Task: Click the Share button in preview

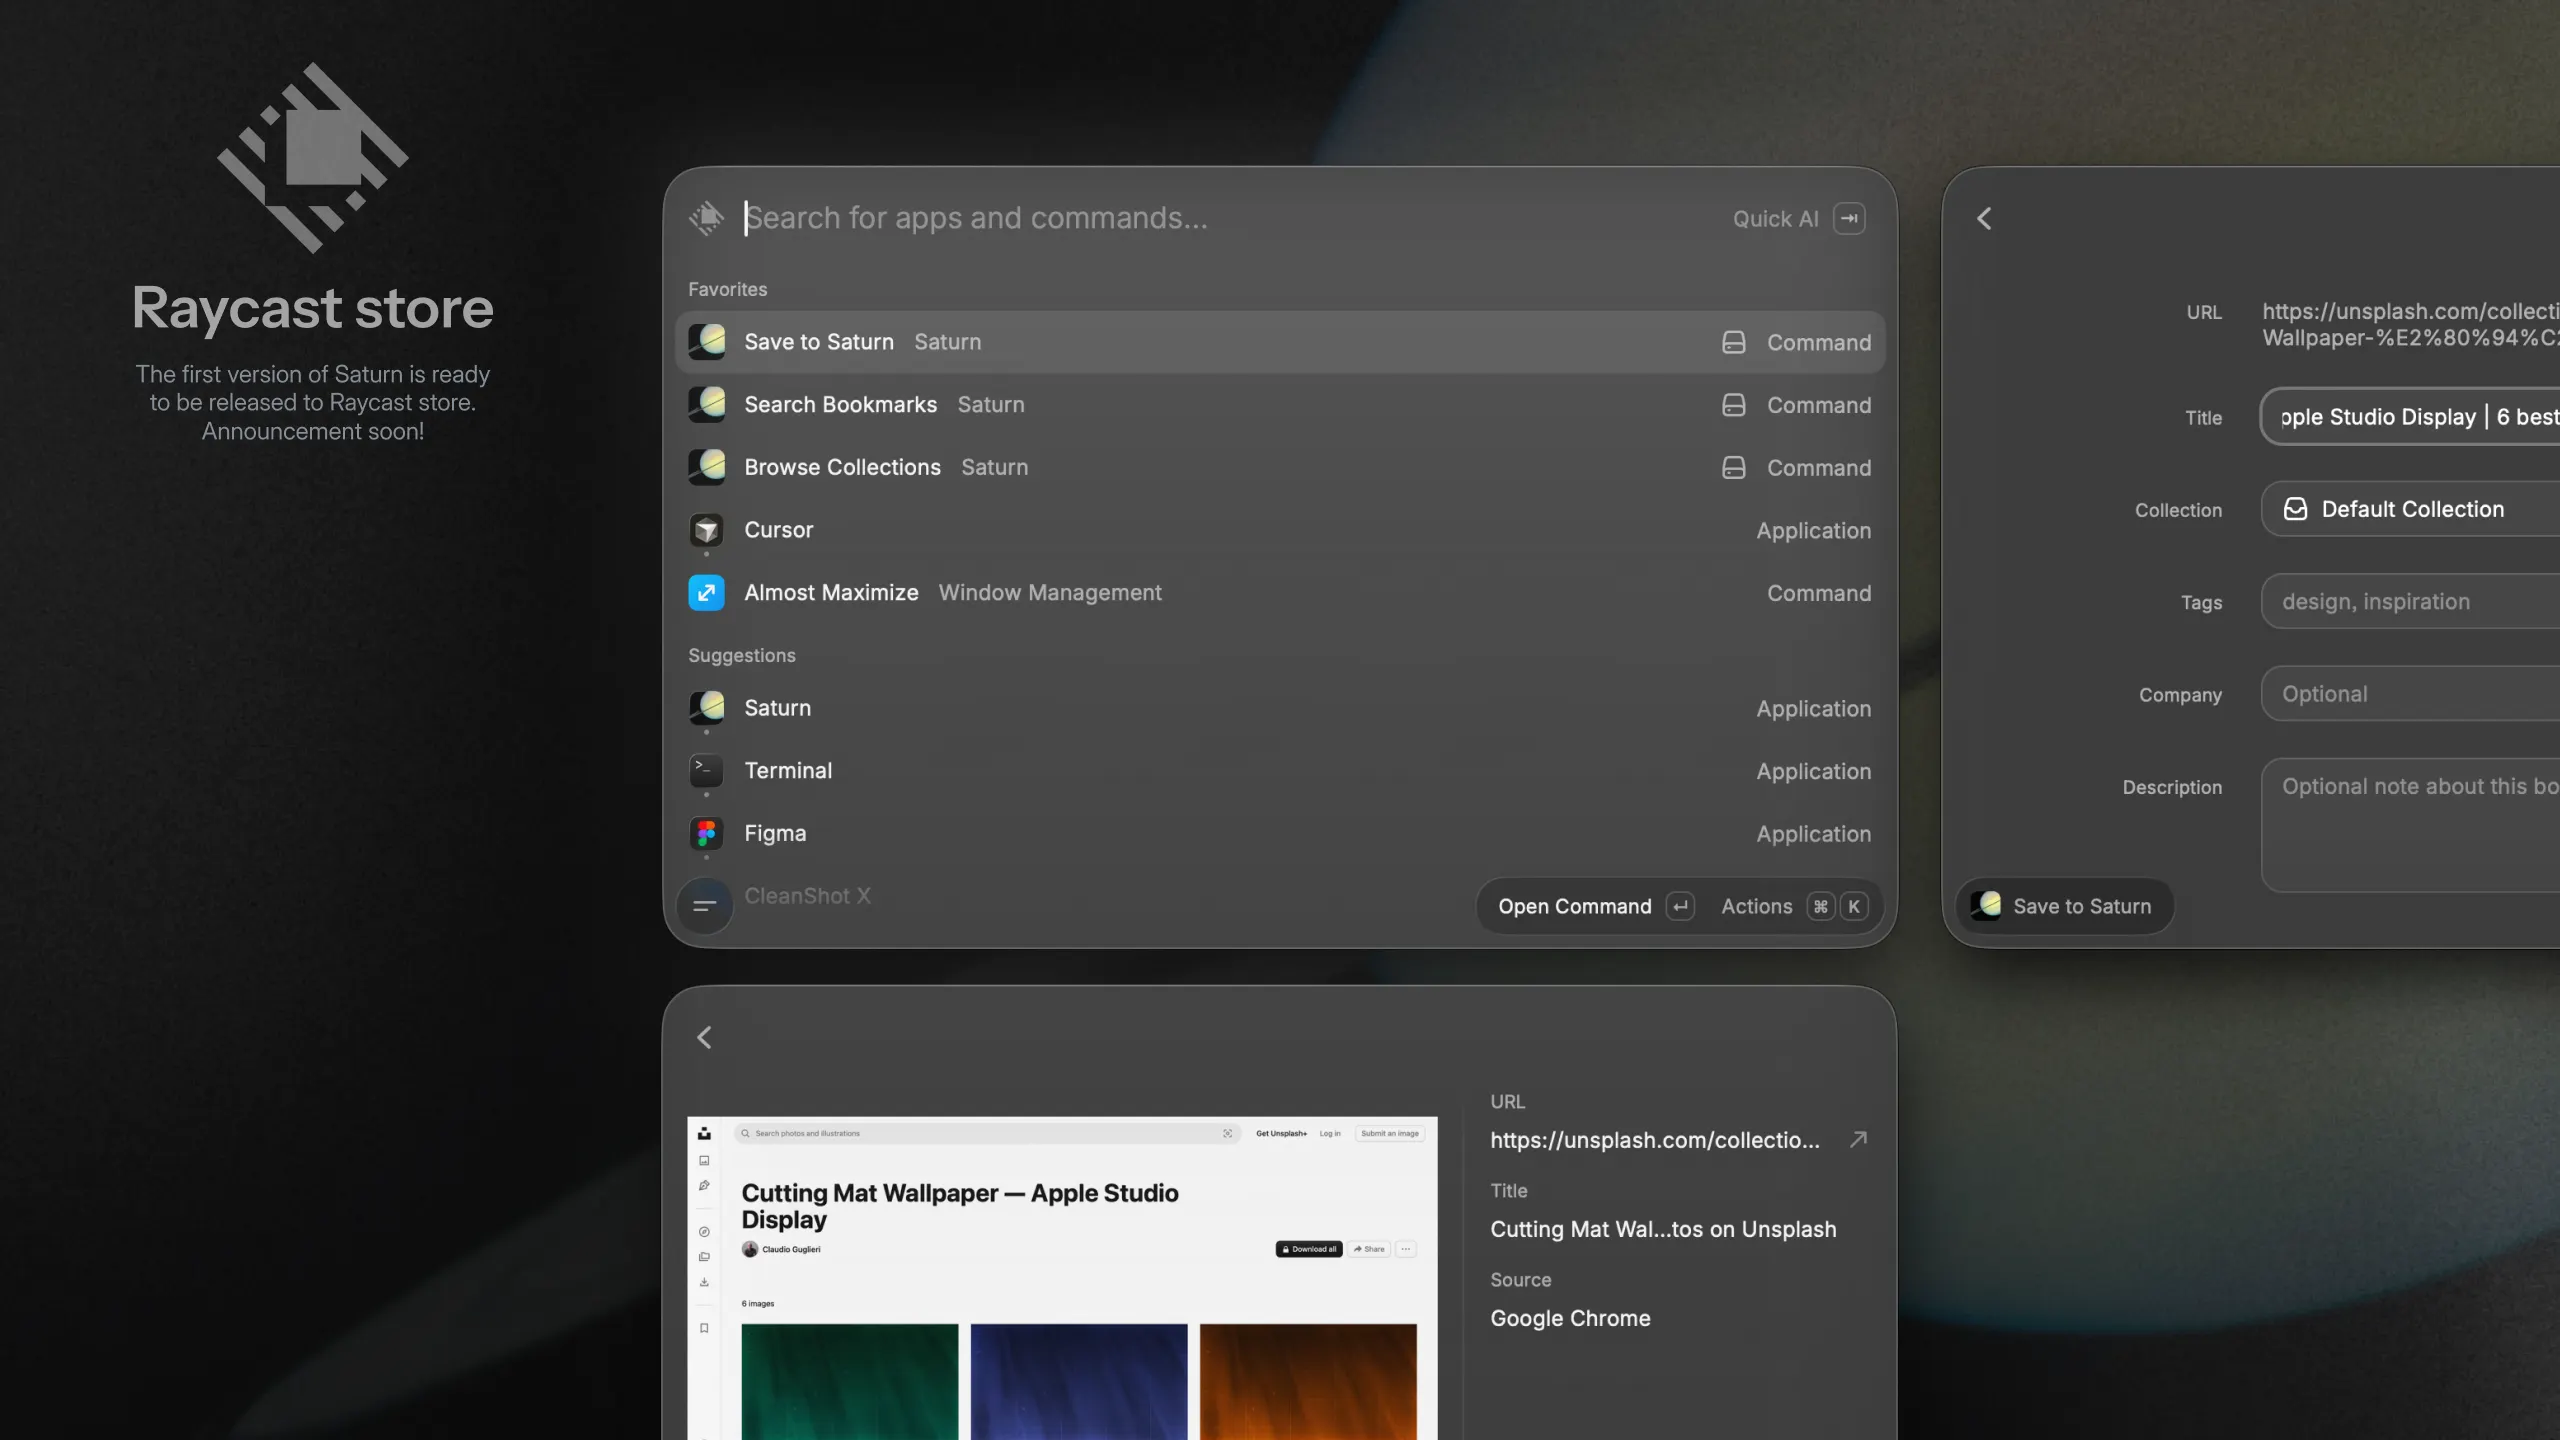Action: 1369,1249
